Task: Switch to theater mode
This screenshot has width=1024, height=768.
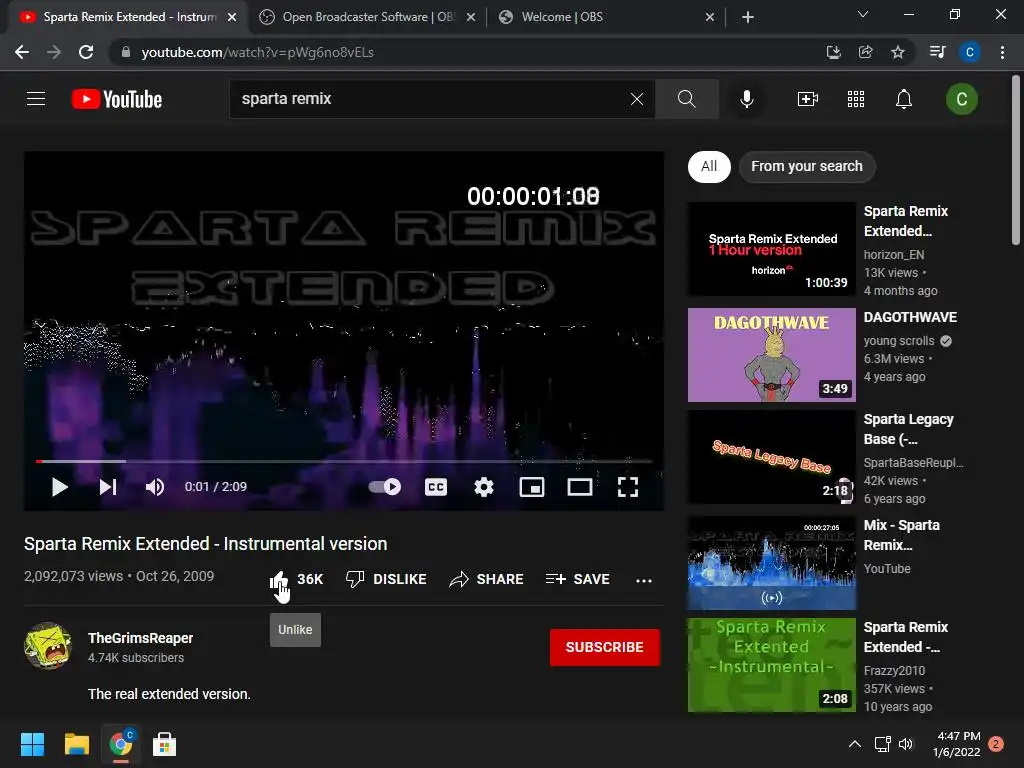Action: point(580,487)
